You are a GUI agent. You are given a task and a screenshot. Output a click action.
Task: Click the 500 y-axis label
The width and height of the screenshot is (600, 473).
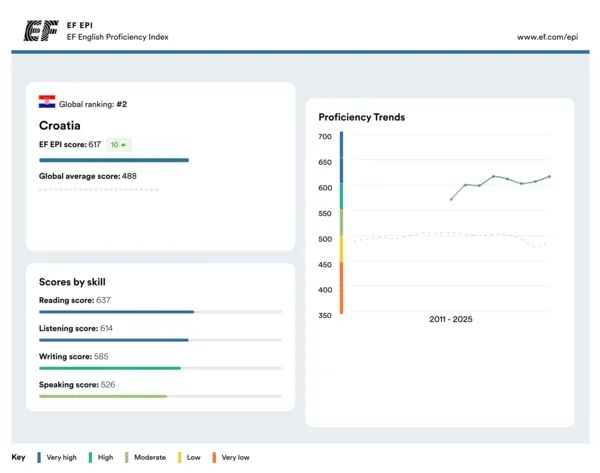point(325,239)
